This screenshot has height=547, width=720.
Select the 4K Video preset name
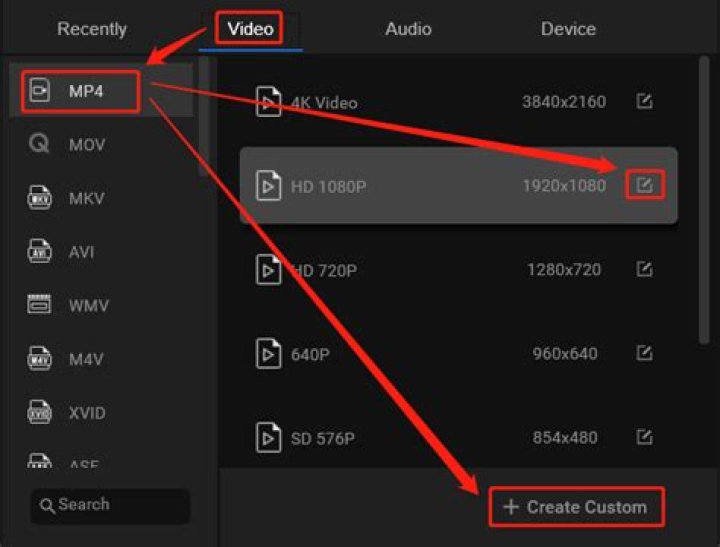point(324,102)
